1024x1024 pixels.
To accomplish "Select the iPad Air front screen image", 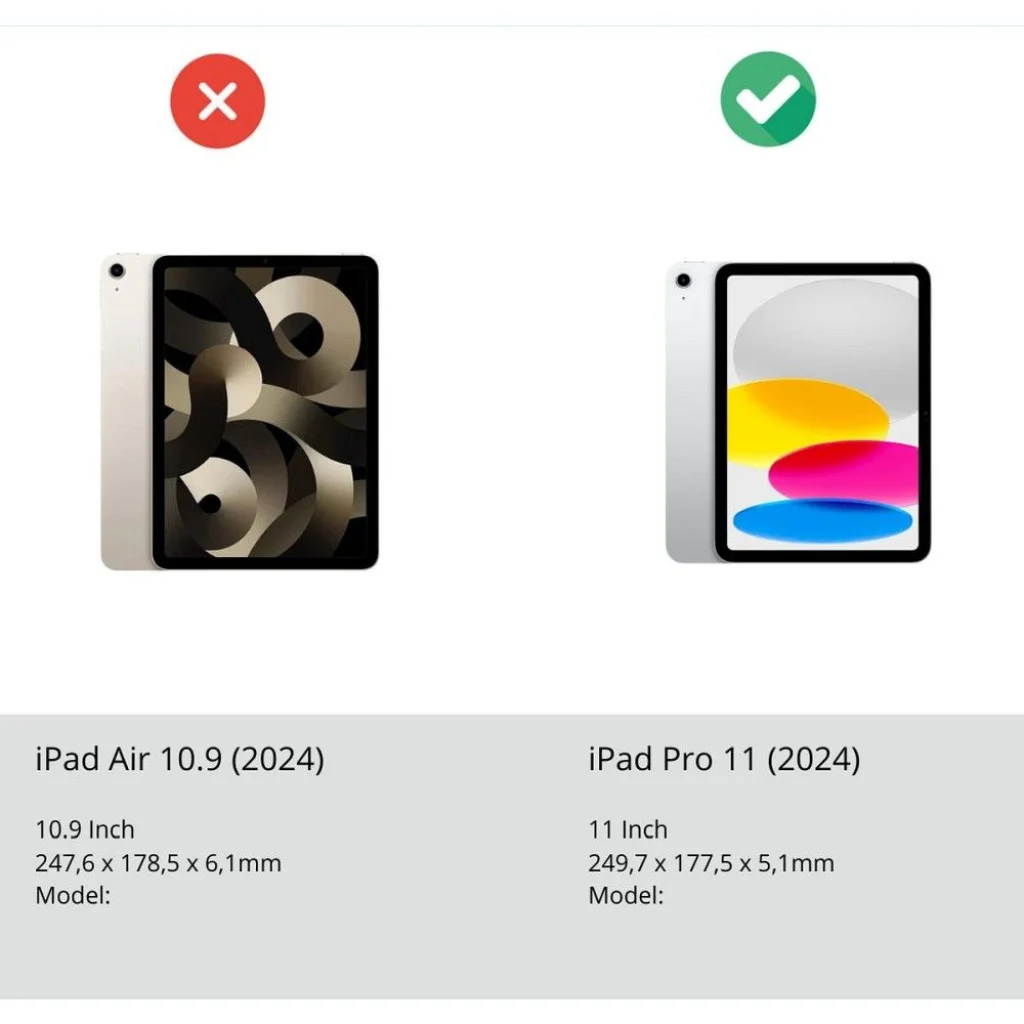I will [x=266, y=412].
